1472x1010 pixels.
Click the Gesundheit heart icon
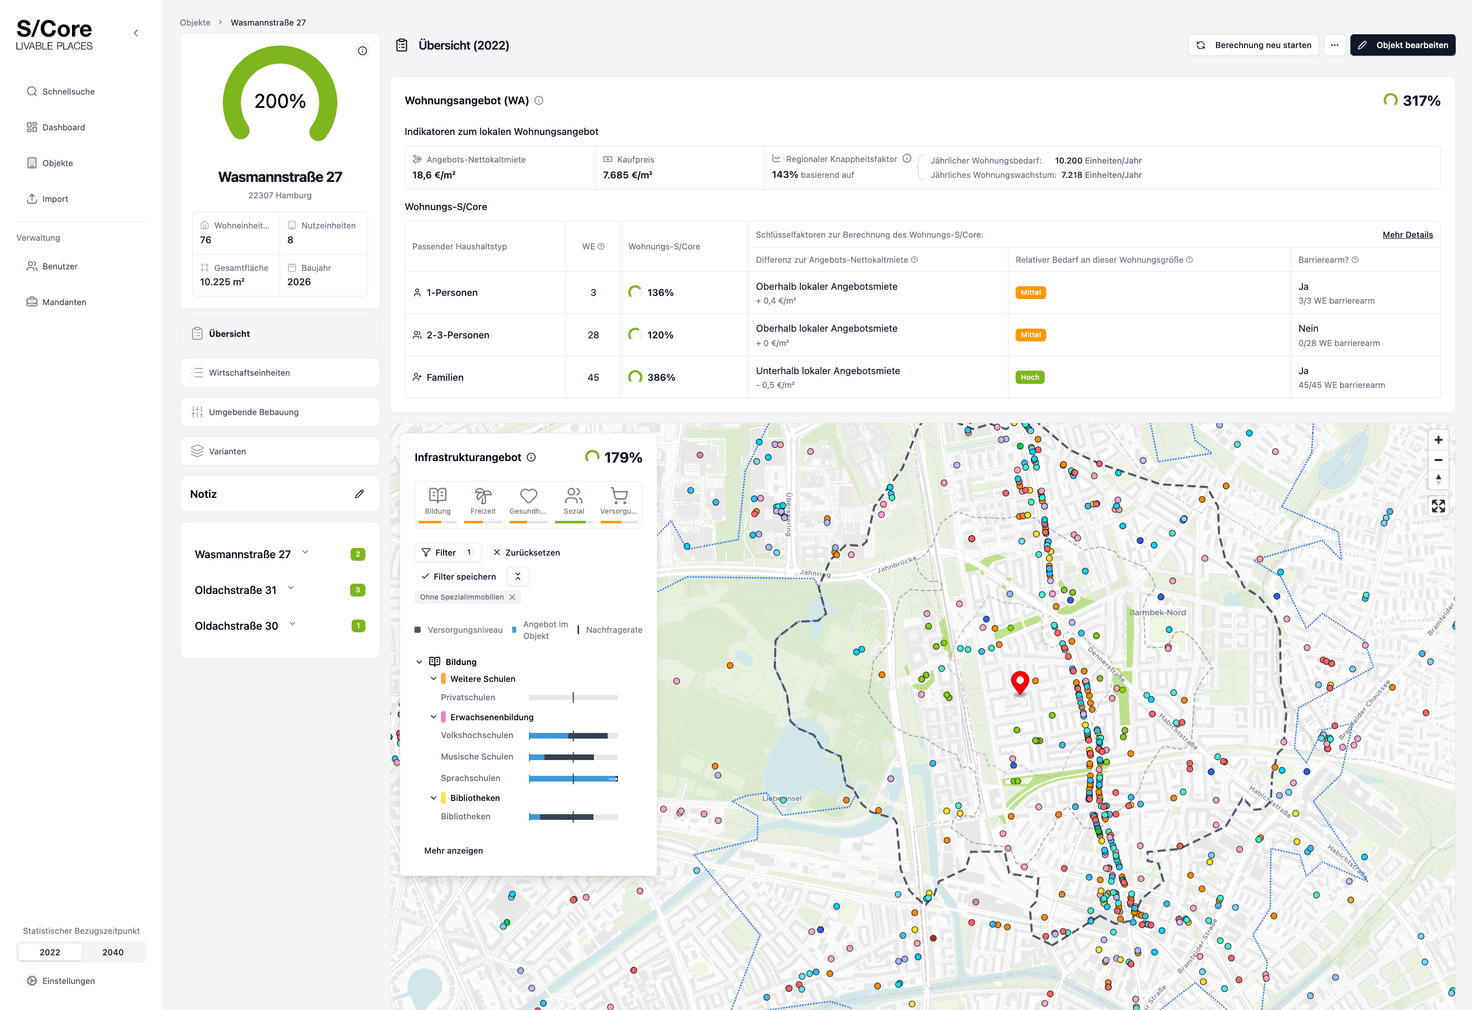click(528, 497)
